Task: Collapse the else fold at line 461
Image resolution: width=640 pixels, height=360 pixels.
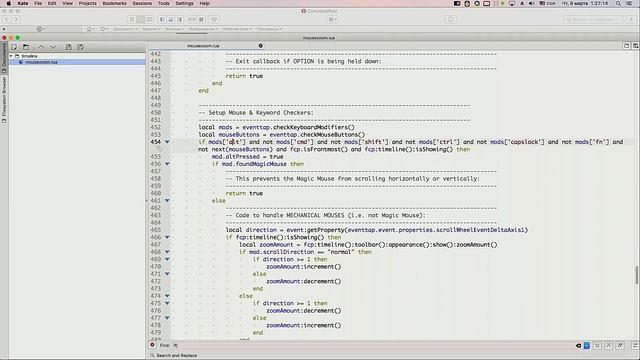Action: pos(167,200)
